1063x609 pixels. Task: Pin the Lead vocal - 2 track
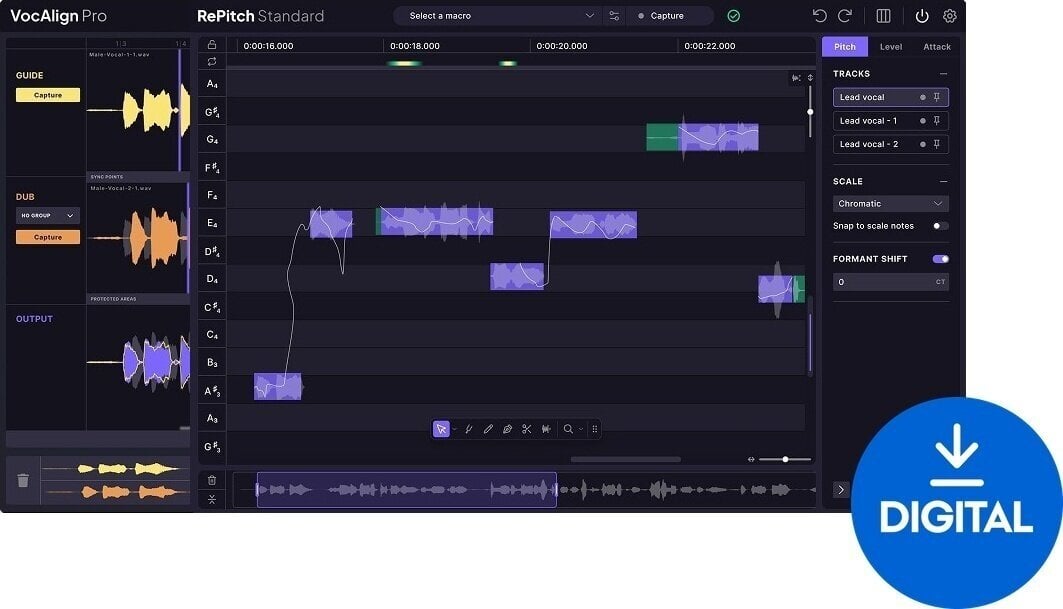(x=937, y=144)
